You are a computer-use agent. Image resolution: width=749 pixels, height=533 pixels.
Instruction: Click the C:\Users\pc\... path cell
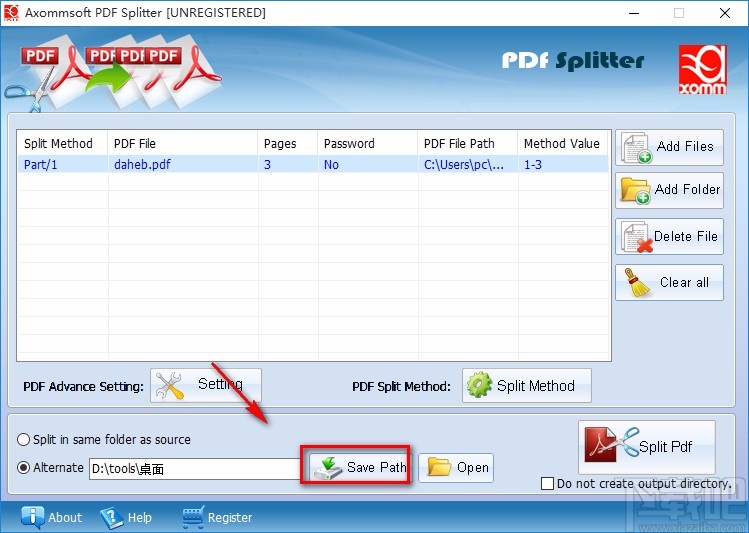464,165
